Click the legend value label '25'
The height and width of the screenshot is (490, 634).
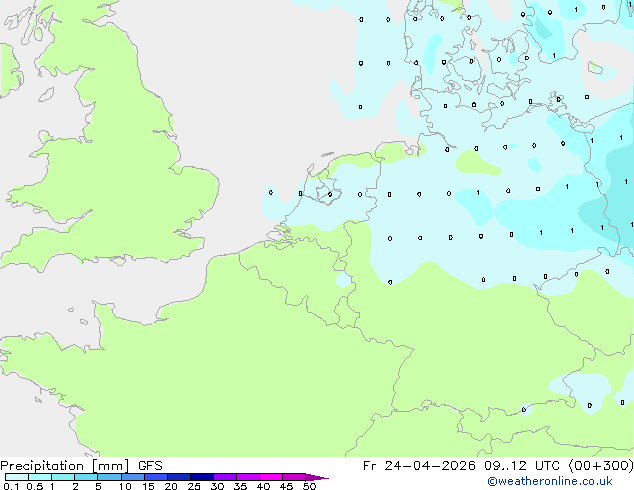tap(194, 486)
